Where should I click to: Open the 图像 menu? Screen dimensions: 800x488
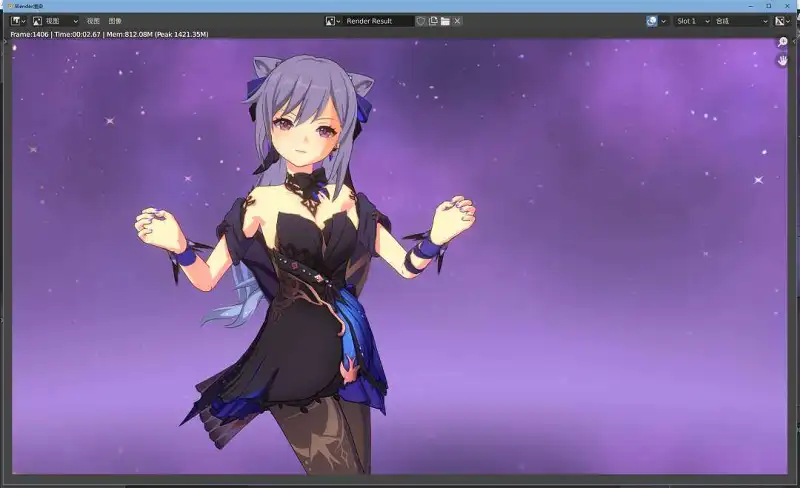(115, 21)
